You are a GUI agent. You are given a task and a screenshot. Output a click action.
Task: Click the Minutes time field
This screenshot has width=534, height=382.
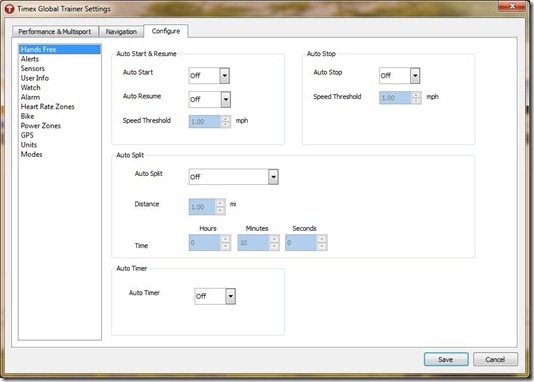254,243
